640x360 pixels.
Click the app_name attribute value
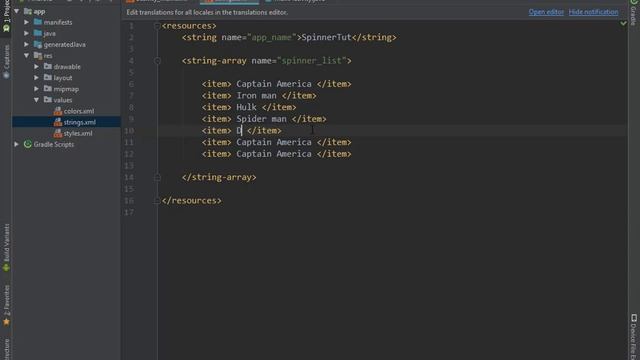click(271, 37)
